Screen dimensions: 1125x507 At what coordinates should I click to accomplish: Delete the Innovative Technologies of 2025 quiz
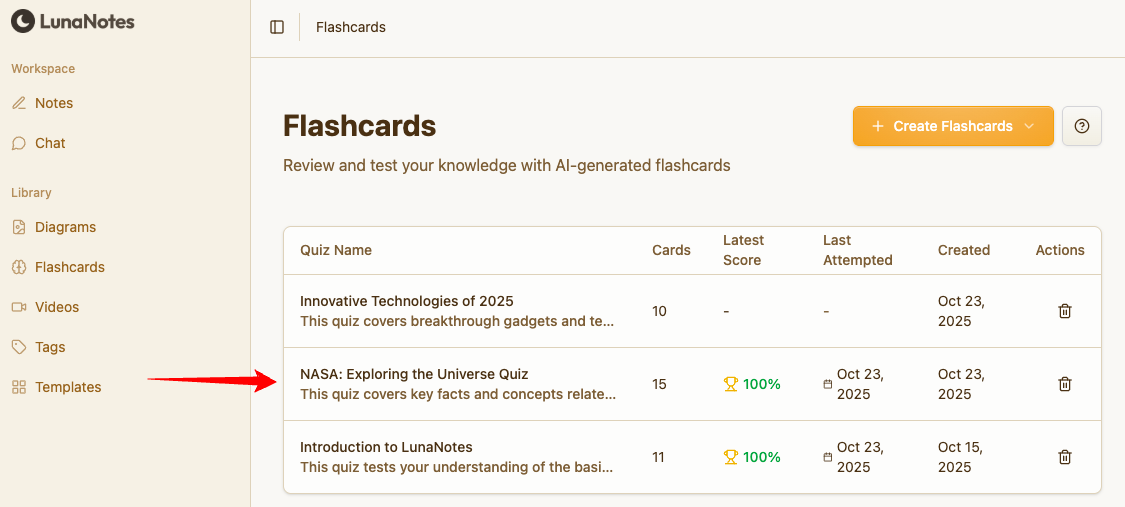[x=1065, y=311]
